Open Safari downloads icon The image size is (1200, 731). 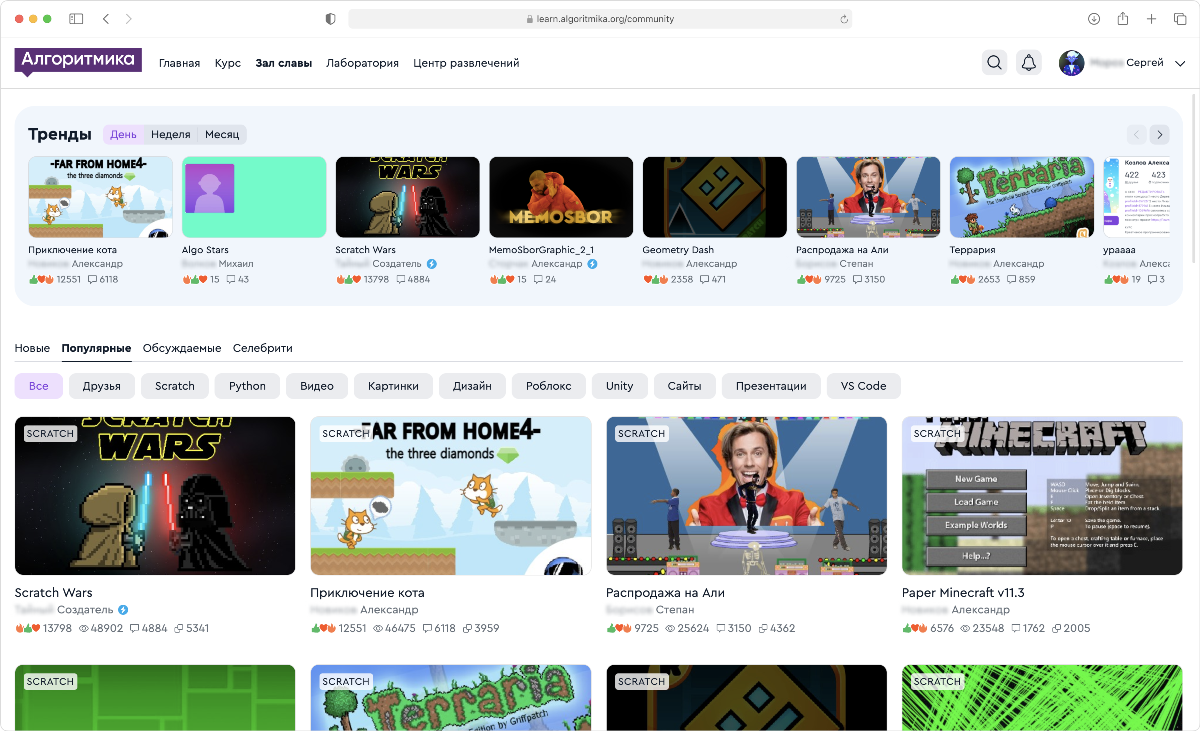point(1094,19)
